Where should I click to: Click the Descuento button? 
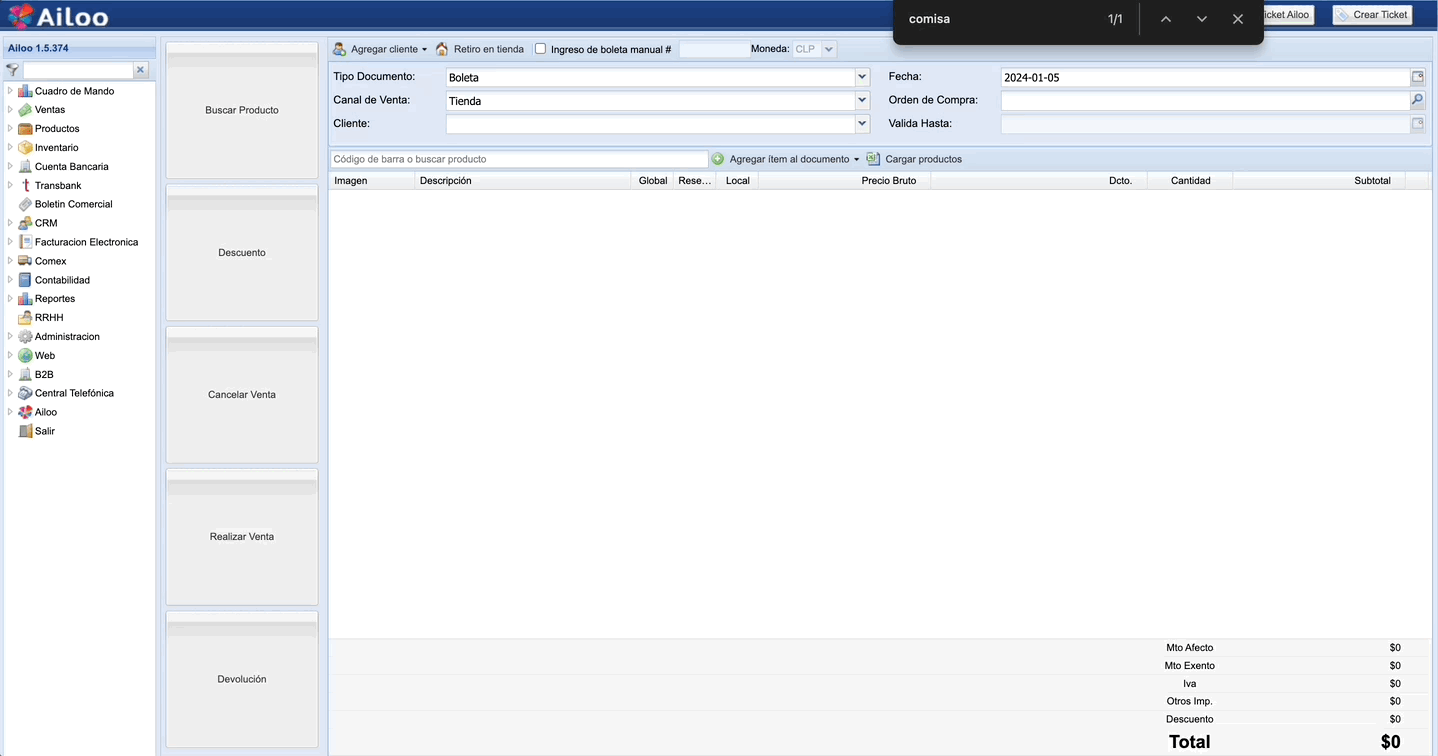242,253
